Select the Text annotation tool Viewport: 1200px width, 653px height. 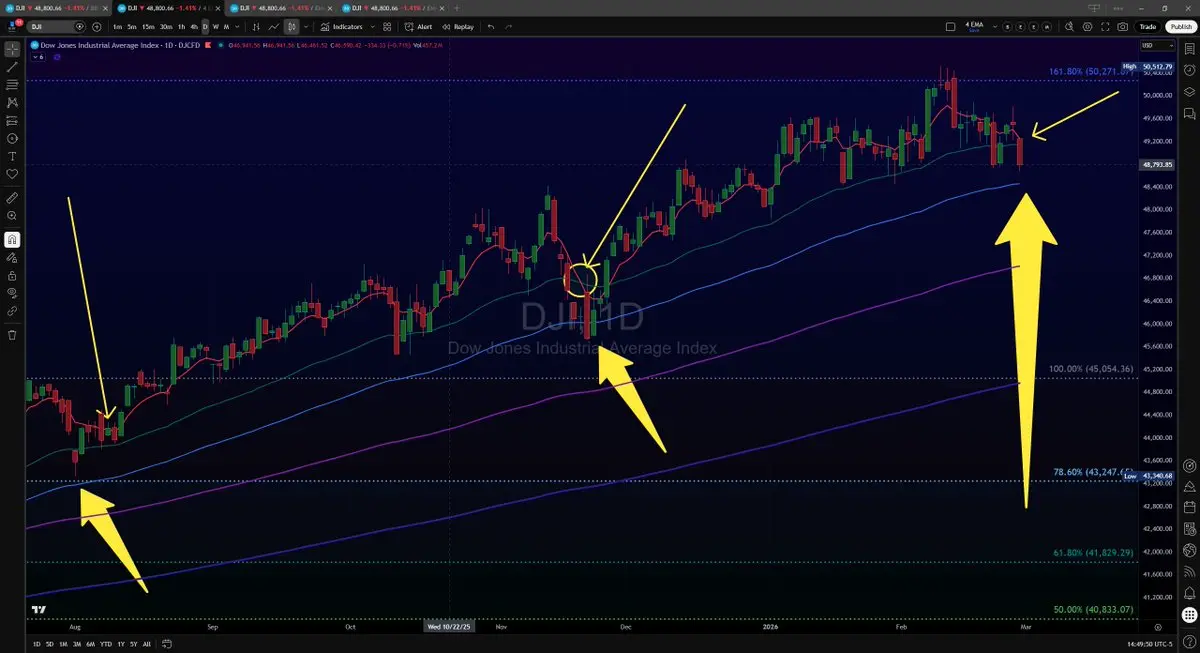point(12,156)
